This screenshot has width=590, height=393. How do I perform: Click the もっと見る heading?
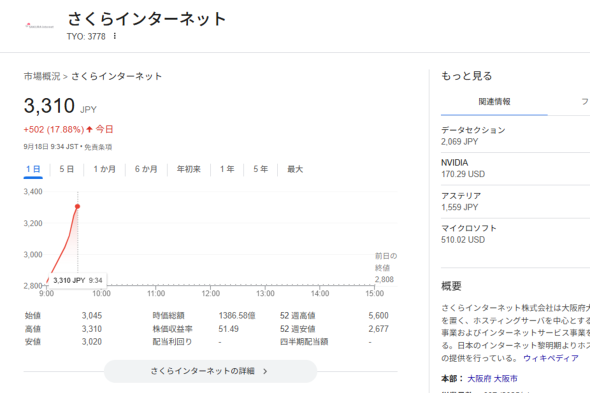tap(467, 76)
